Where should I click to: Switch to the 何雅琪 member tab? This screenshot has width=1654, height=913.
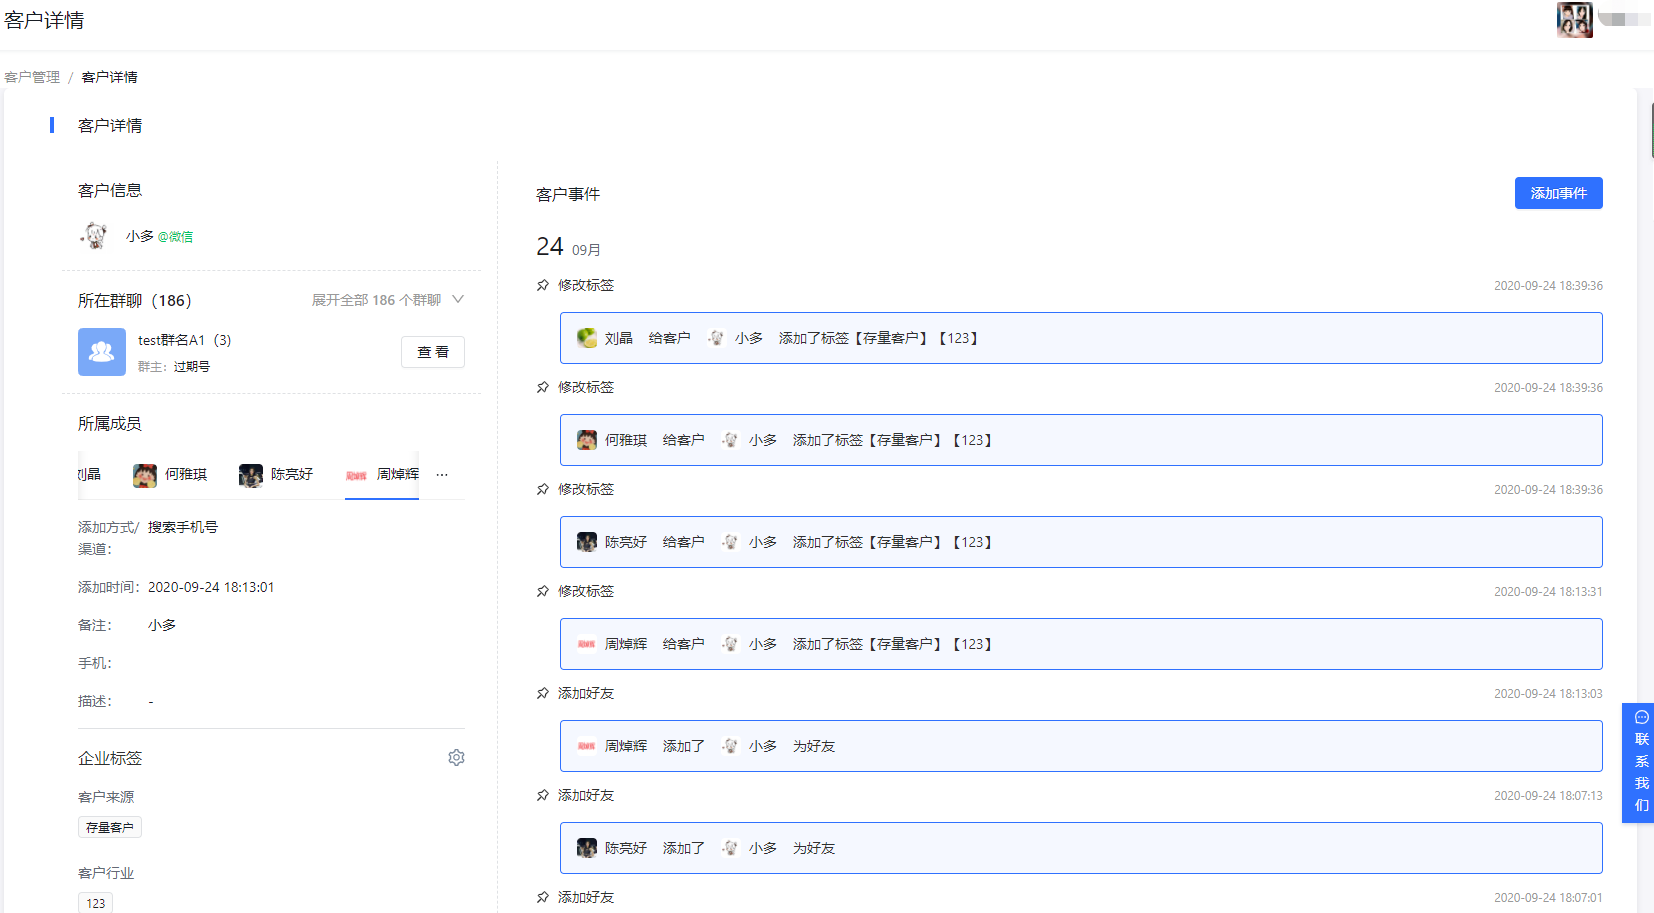(171, 475)
